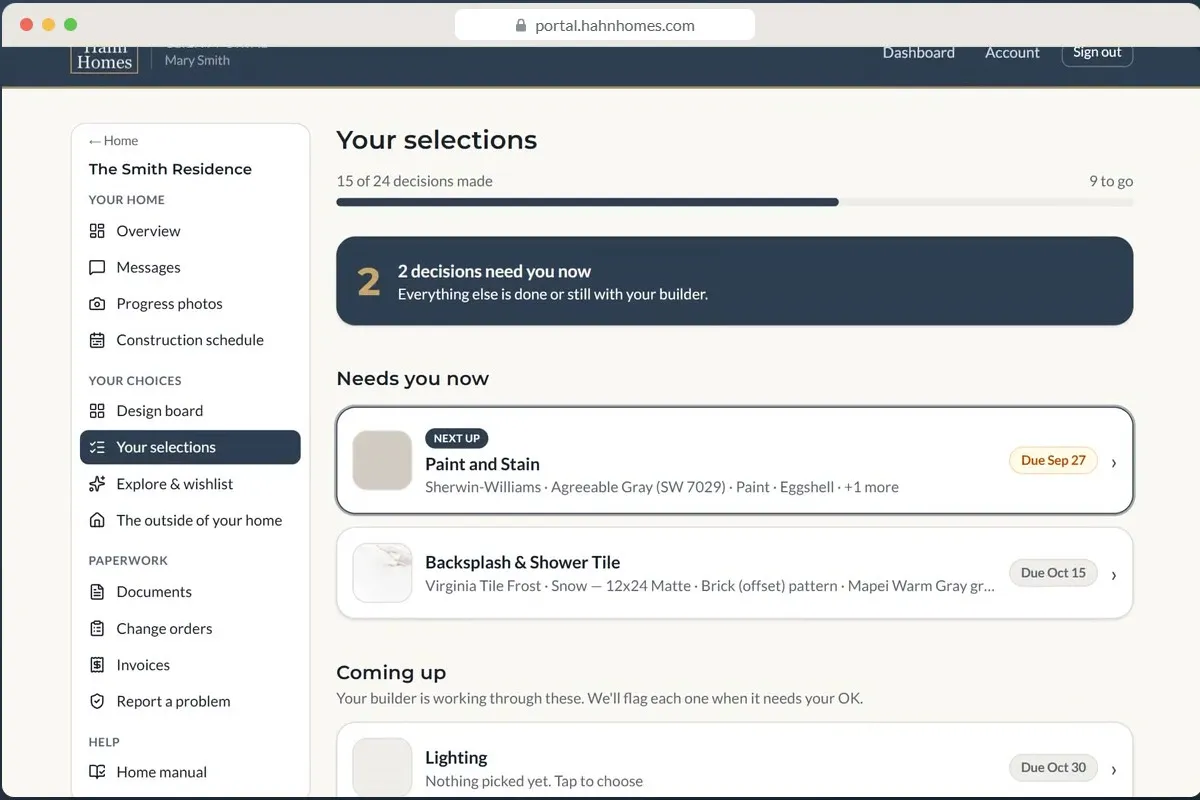This screenshot has width=1200, height=800.
Task: Go back via the Home link
Action: (113, 141)
